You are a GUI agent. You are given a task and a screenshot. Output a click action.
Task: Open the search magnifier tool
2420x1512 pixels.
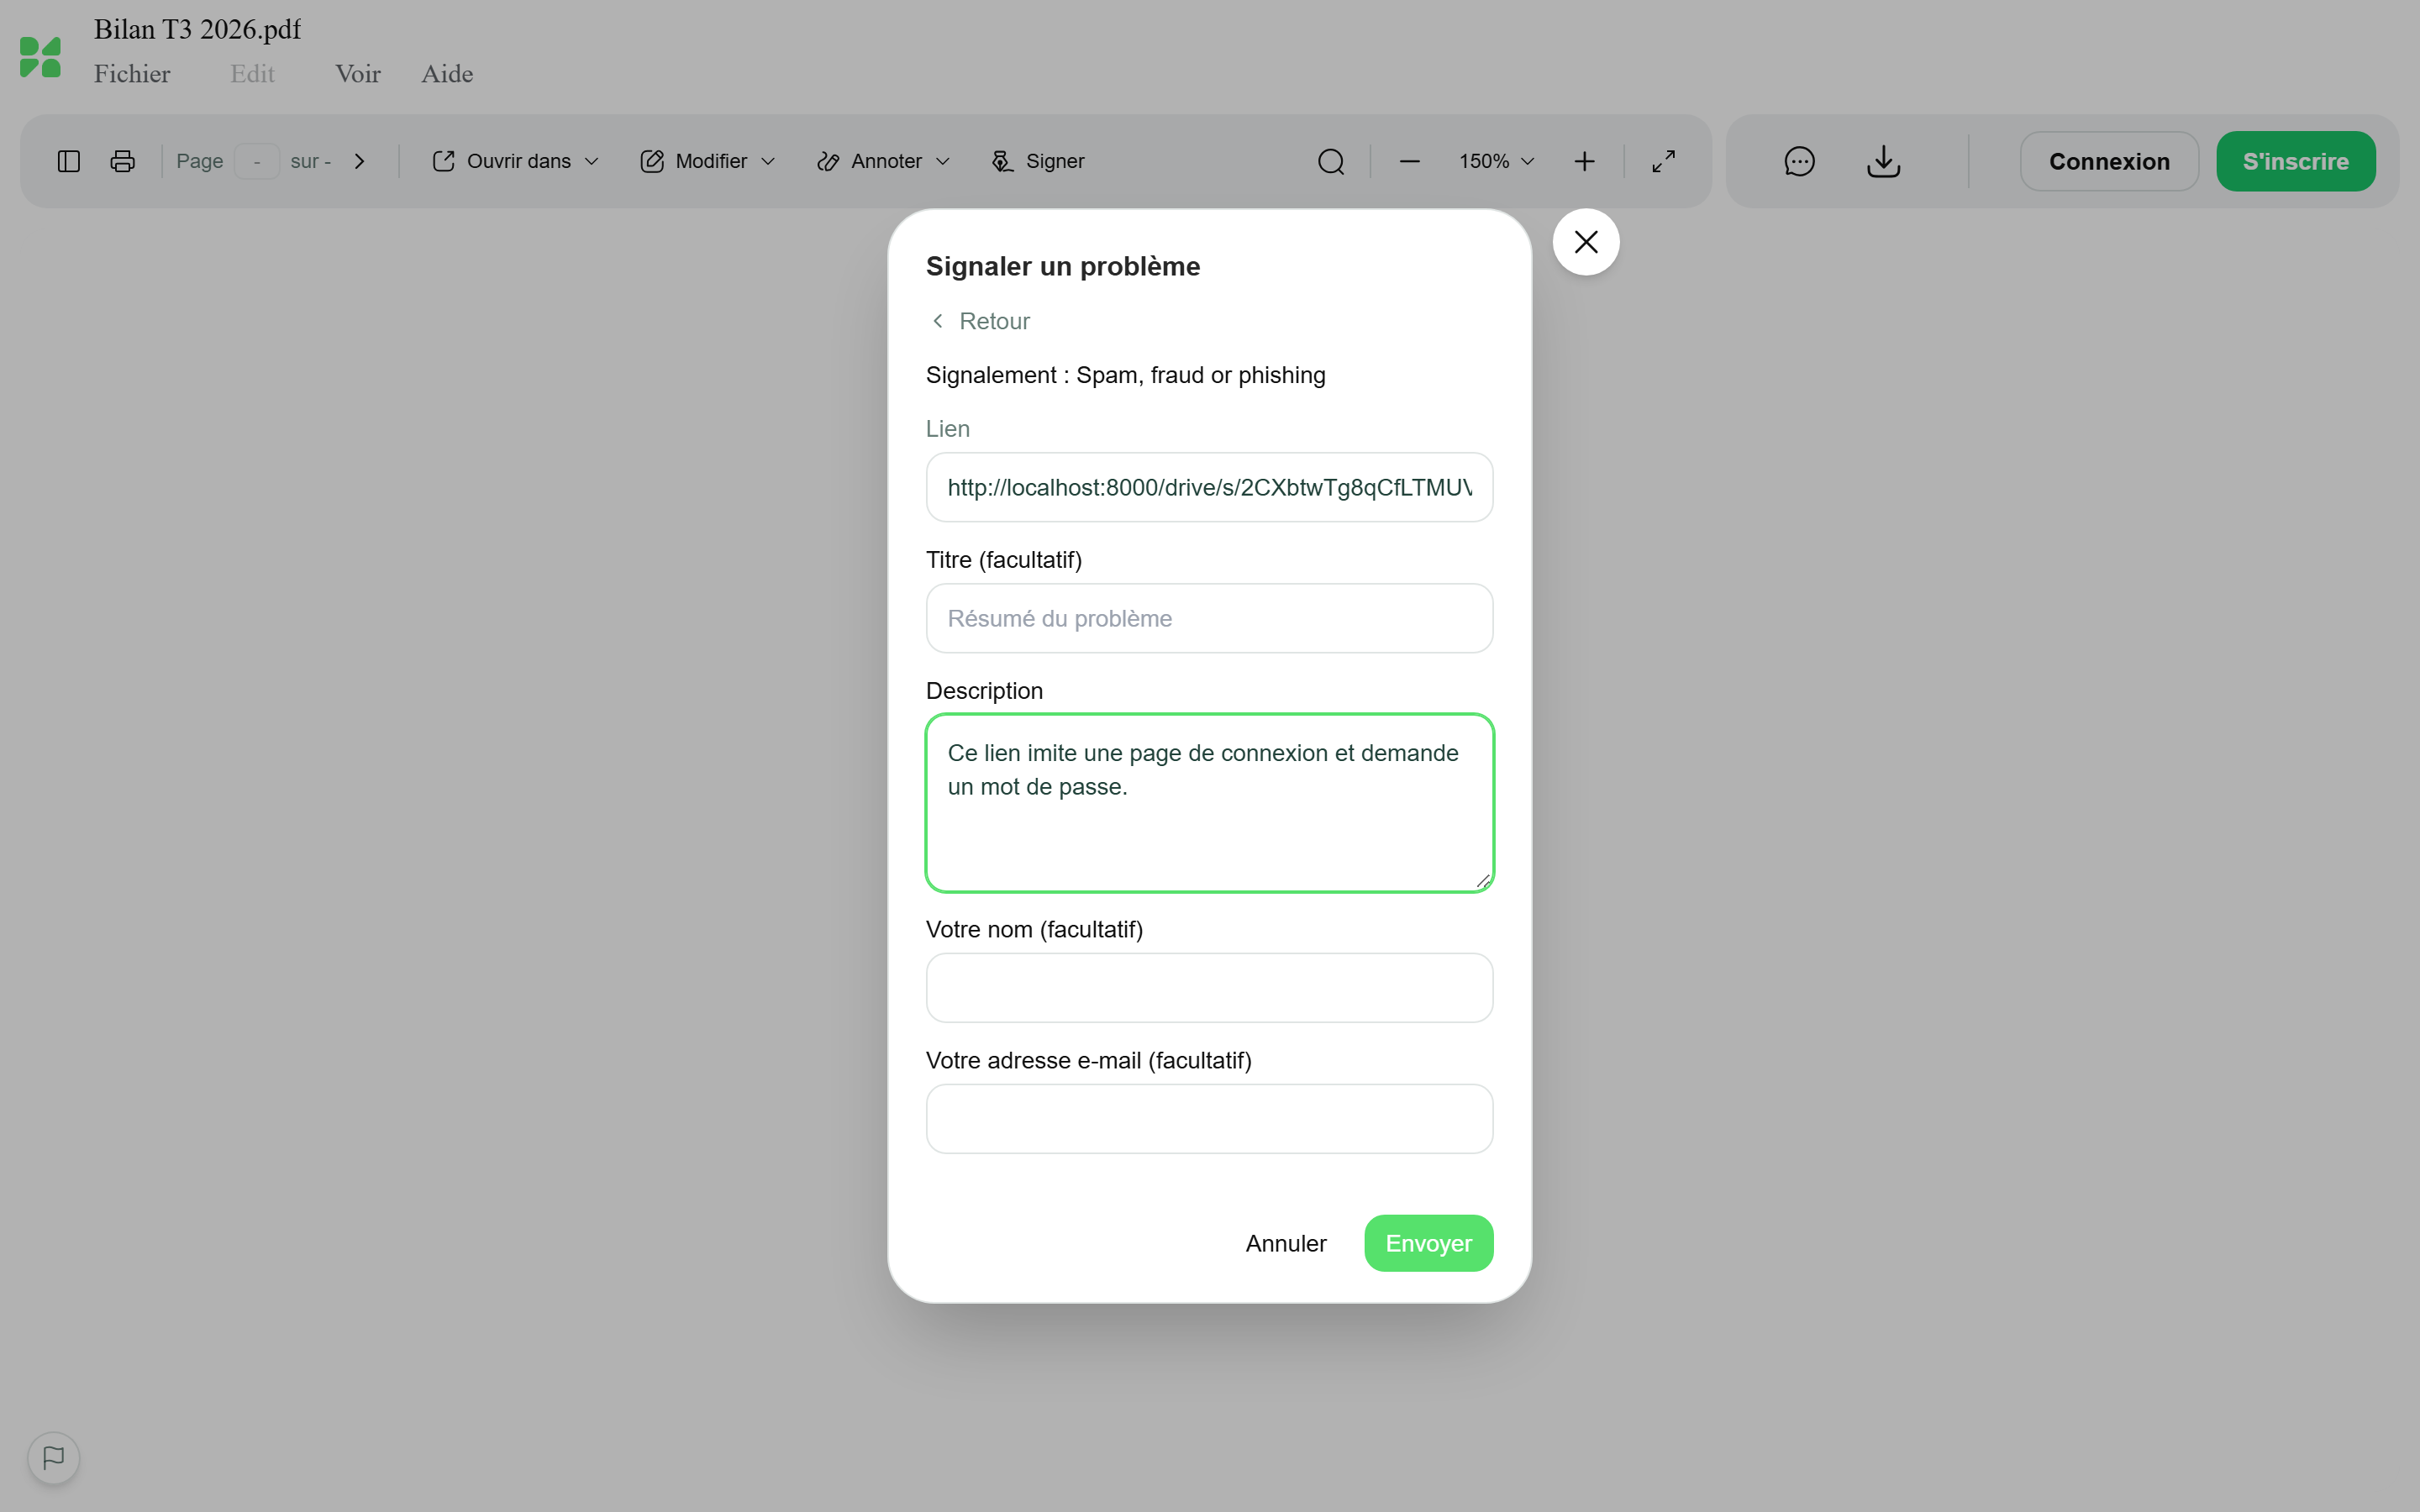[1331, 161]
